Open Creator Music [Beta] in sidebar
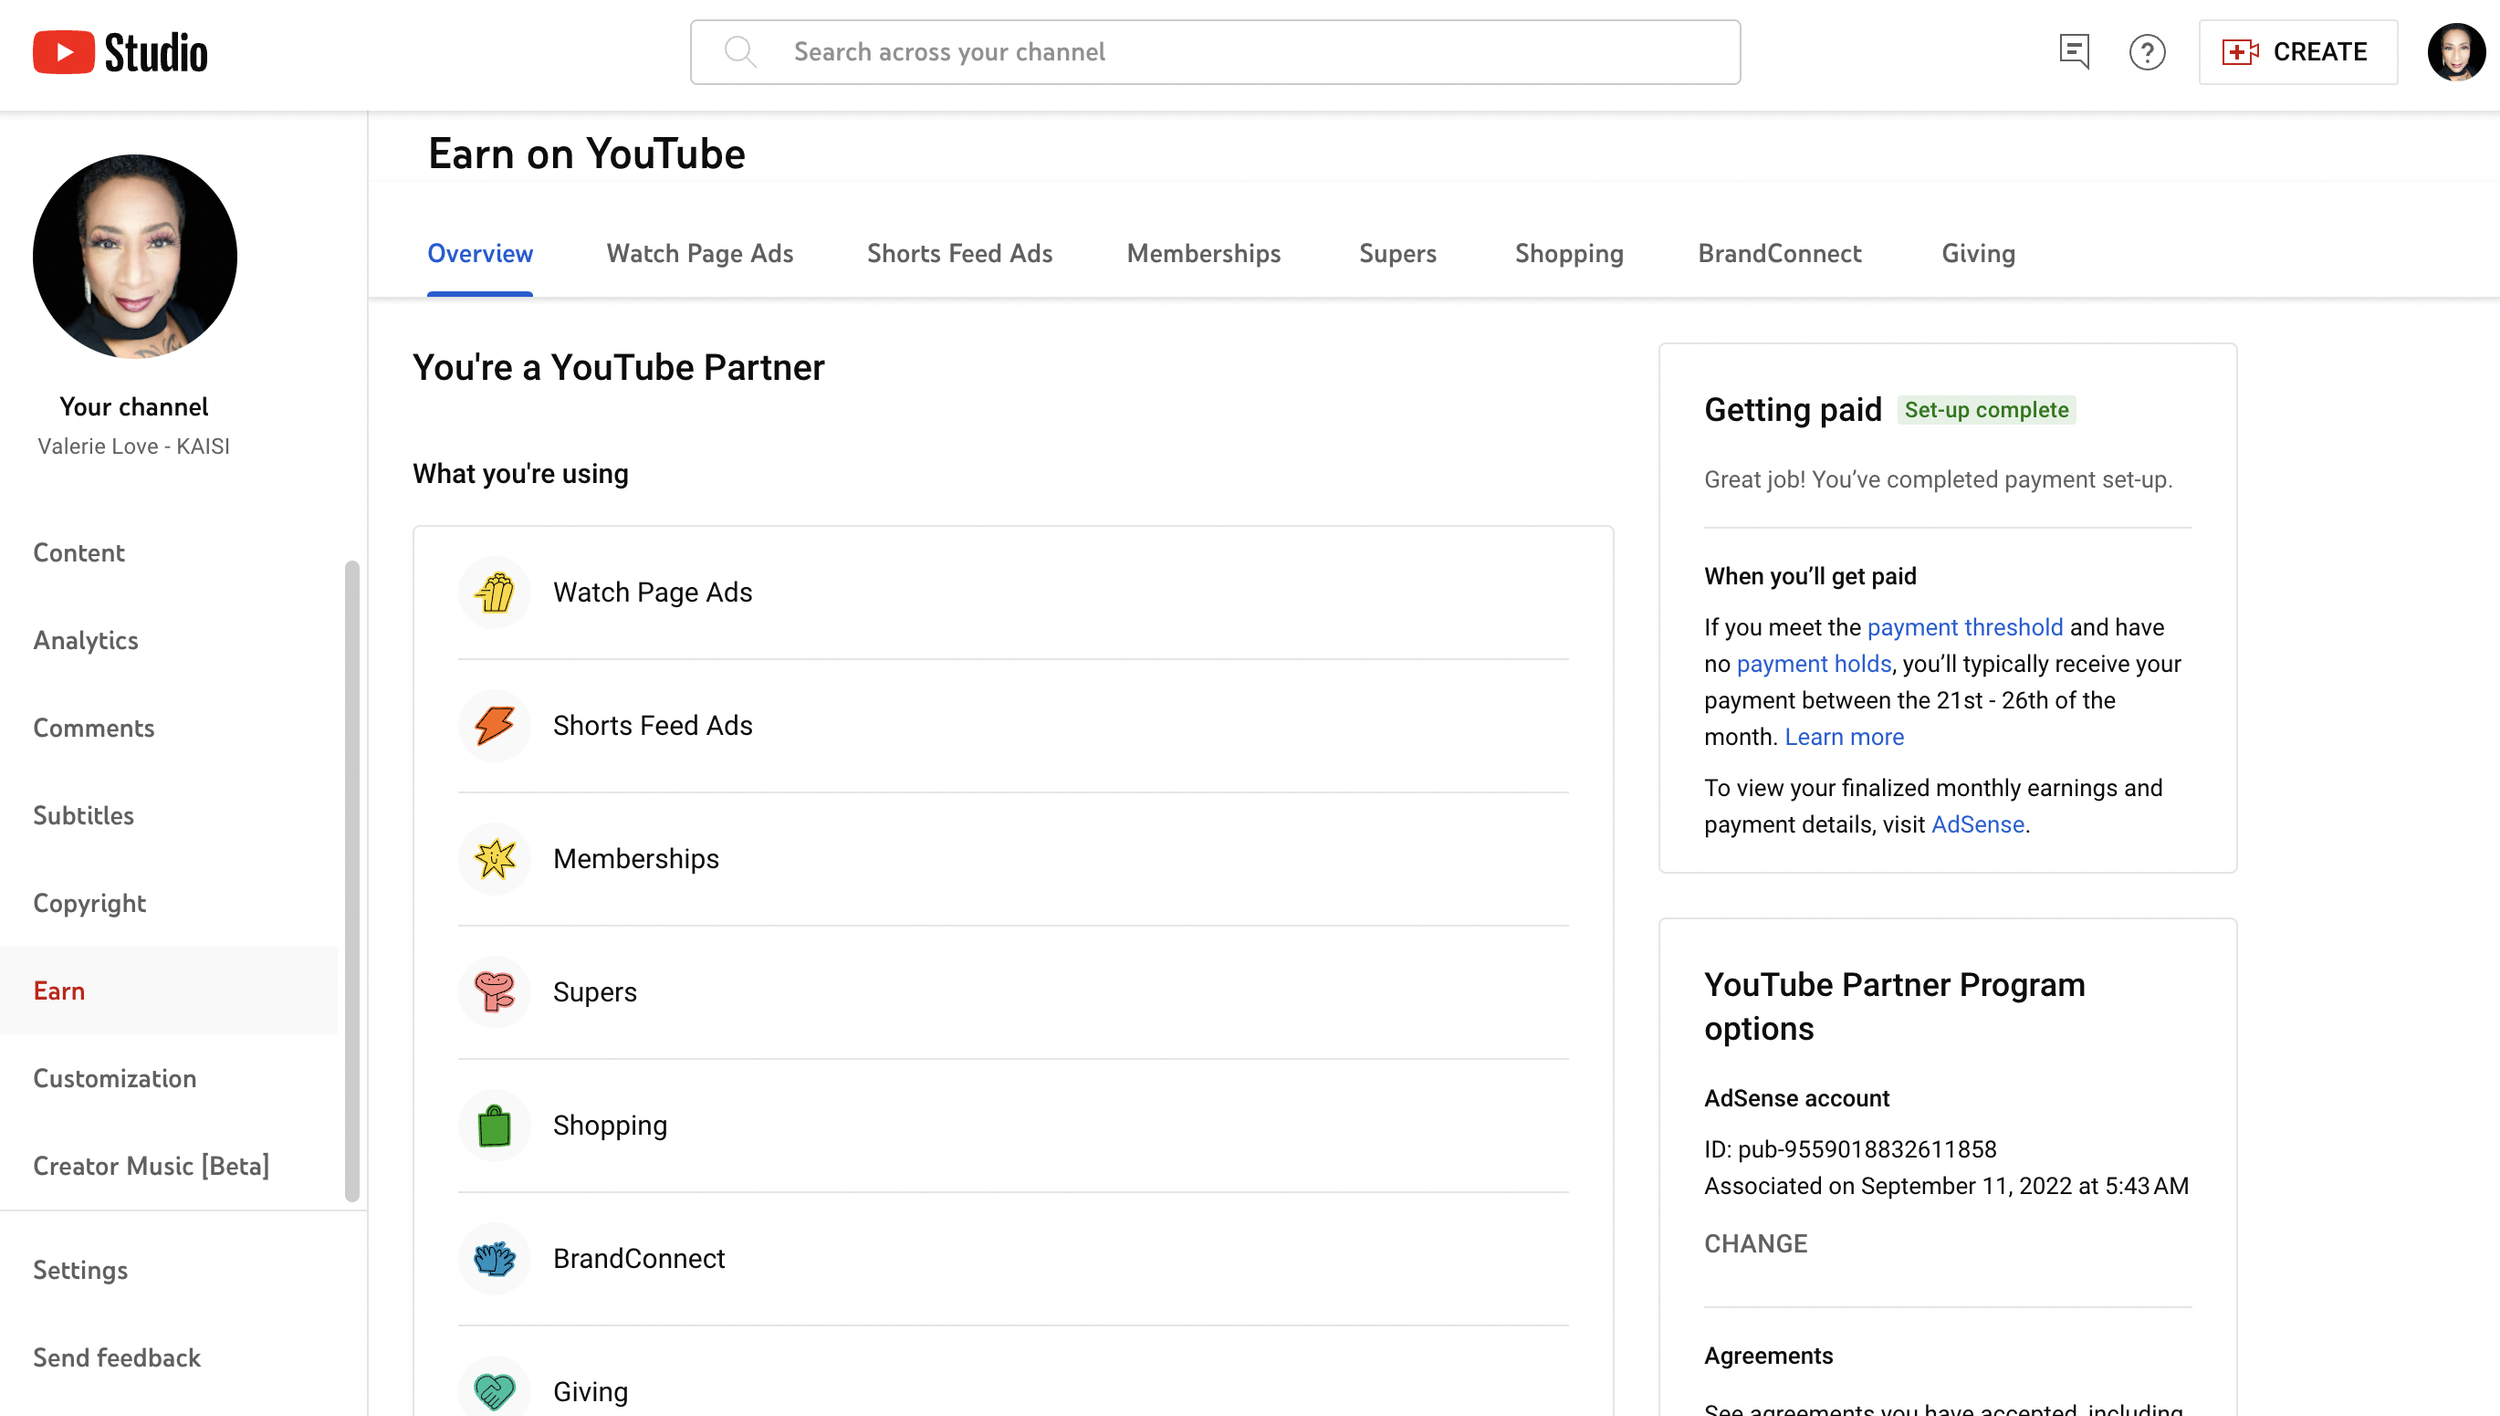Viewport: 2500px width, 1416px height. [151, 1166]
